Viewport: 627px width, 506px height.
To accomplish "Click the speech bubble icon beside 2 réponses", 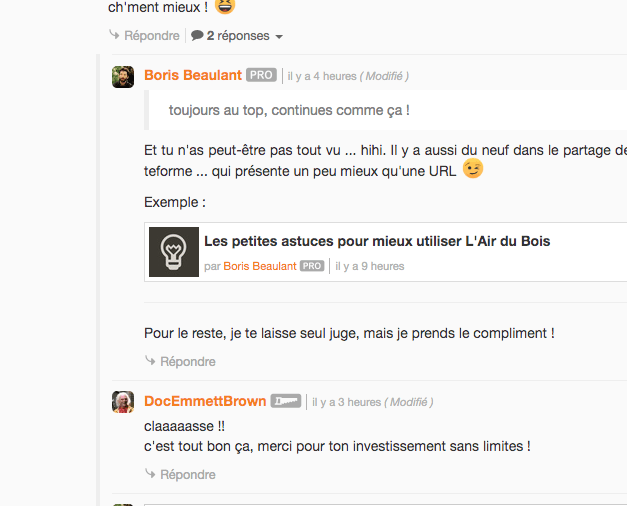I will 197,36.
